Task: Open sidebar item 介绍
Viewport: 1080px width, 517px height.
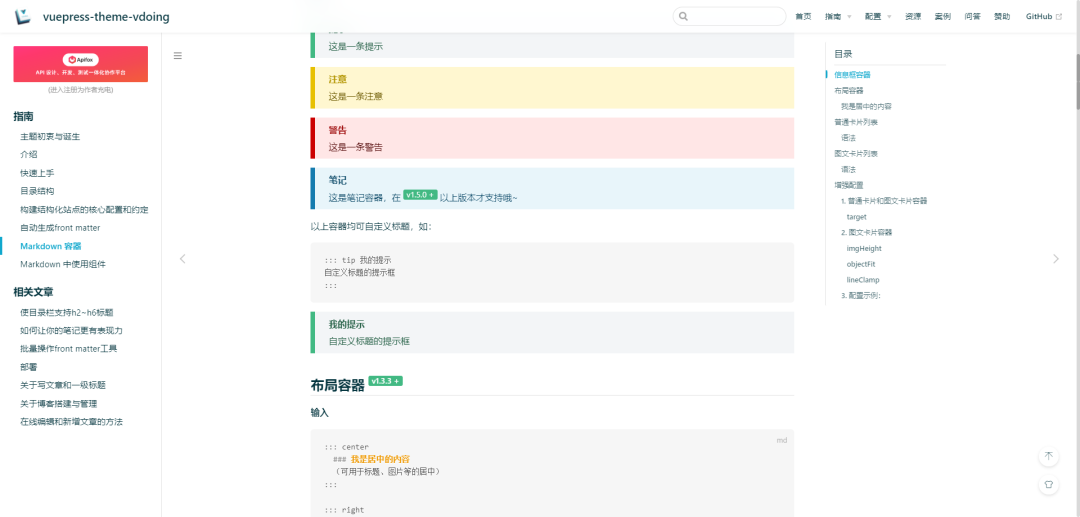Action: tap(29, 154)
